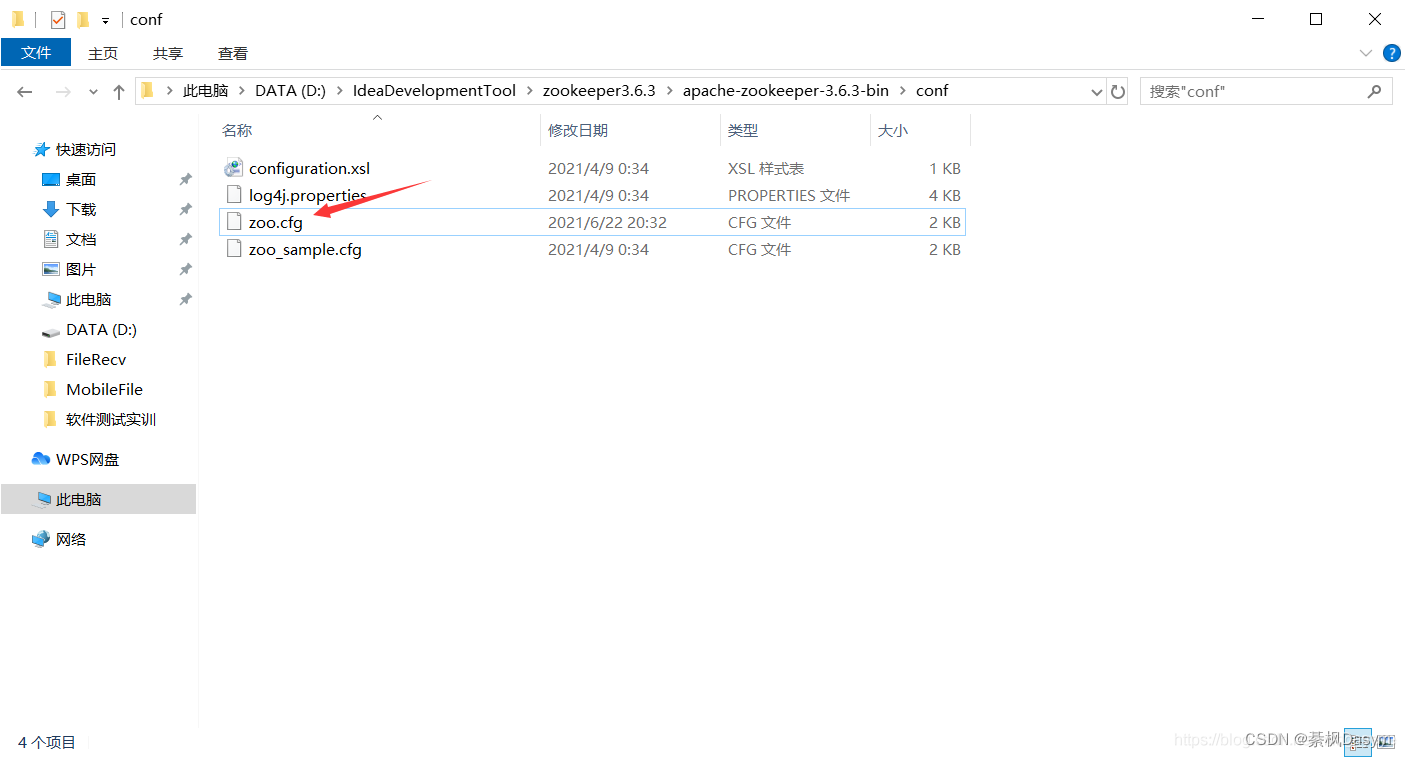Click log4j.properties file icon
Viewport: 1406px width, 758px height.
(x=234, y=195)
